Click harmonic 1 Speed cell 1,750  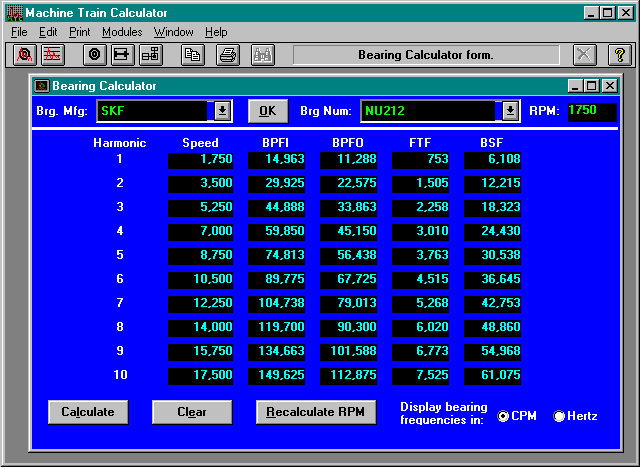point(200,160)
